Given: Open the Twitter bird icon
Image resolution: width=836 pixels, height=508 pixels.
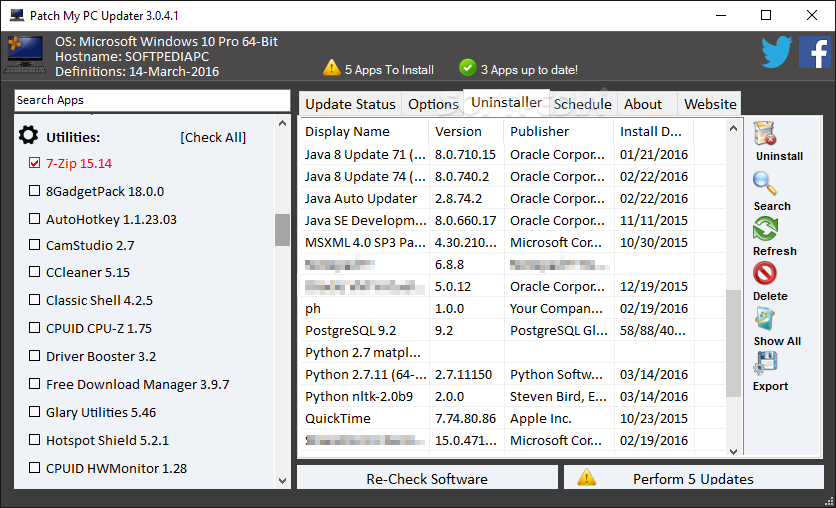Looking at the screenshot, I should [776, 52].
